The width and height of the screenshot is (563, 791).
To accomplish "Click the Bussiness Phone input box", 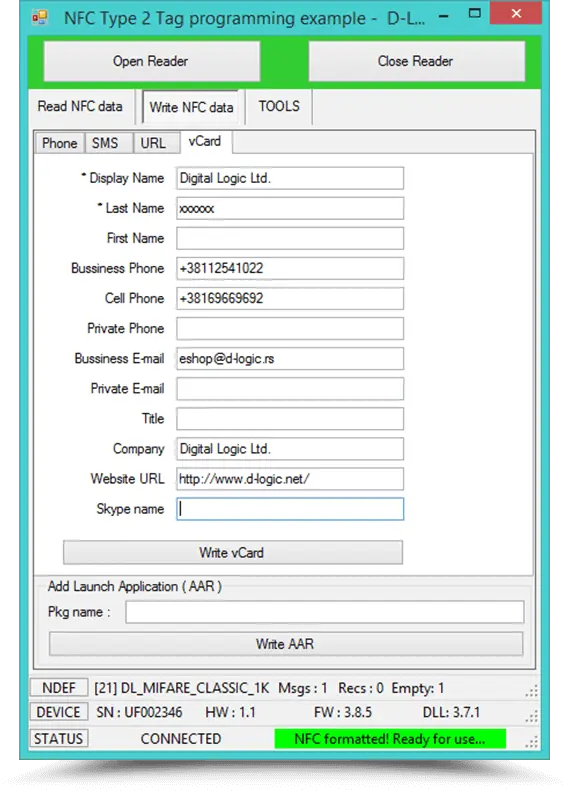I will click(x=290, y=268).
